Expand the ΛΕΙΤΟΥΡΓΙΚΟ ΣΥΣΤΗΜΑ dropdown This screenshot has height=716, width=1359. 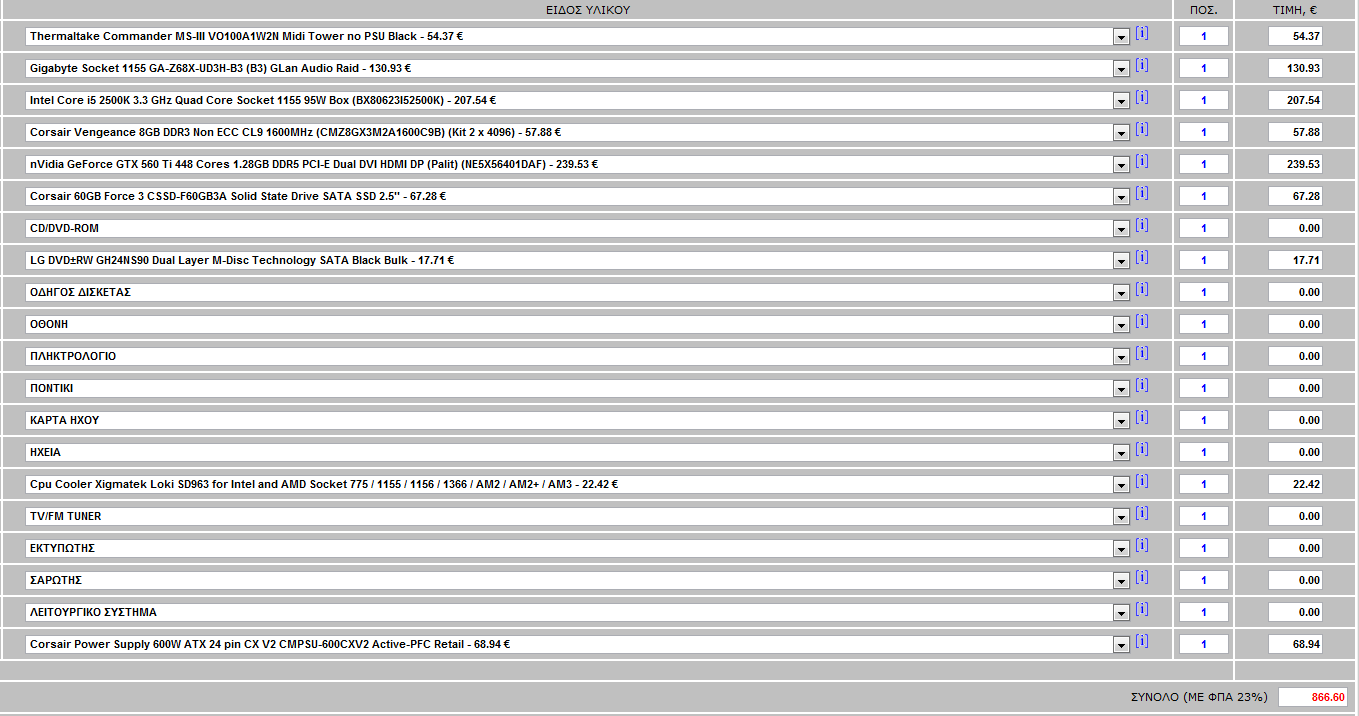pyautogui.click(x=1120, y=613)
